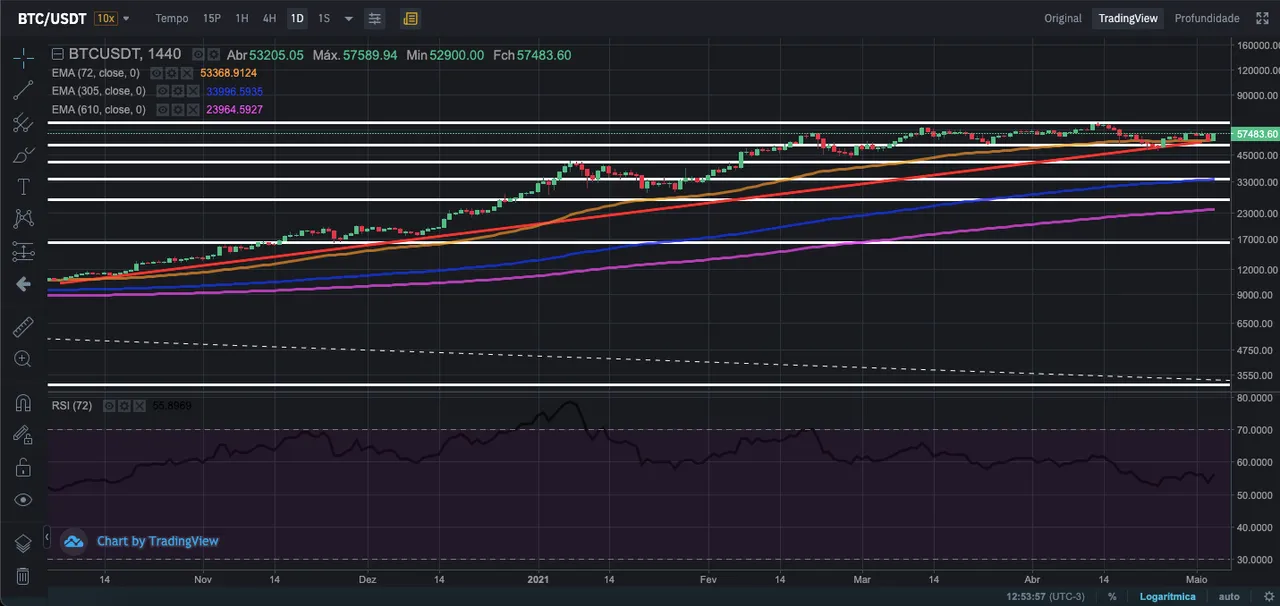
Task: Hide the RSI (72) indicator
Action: tap(111, 406)
